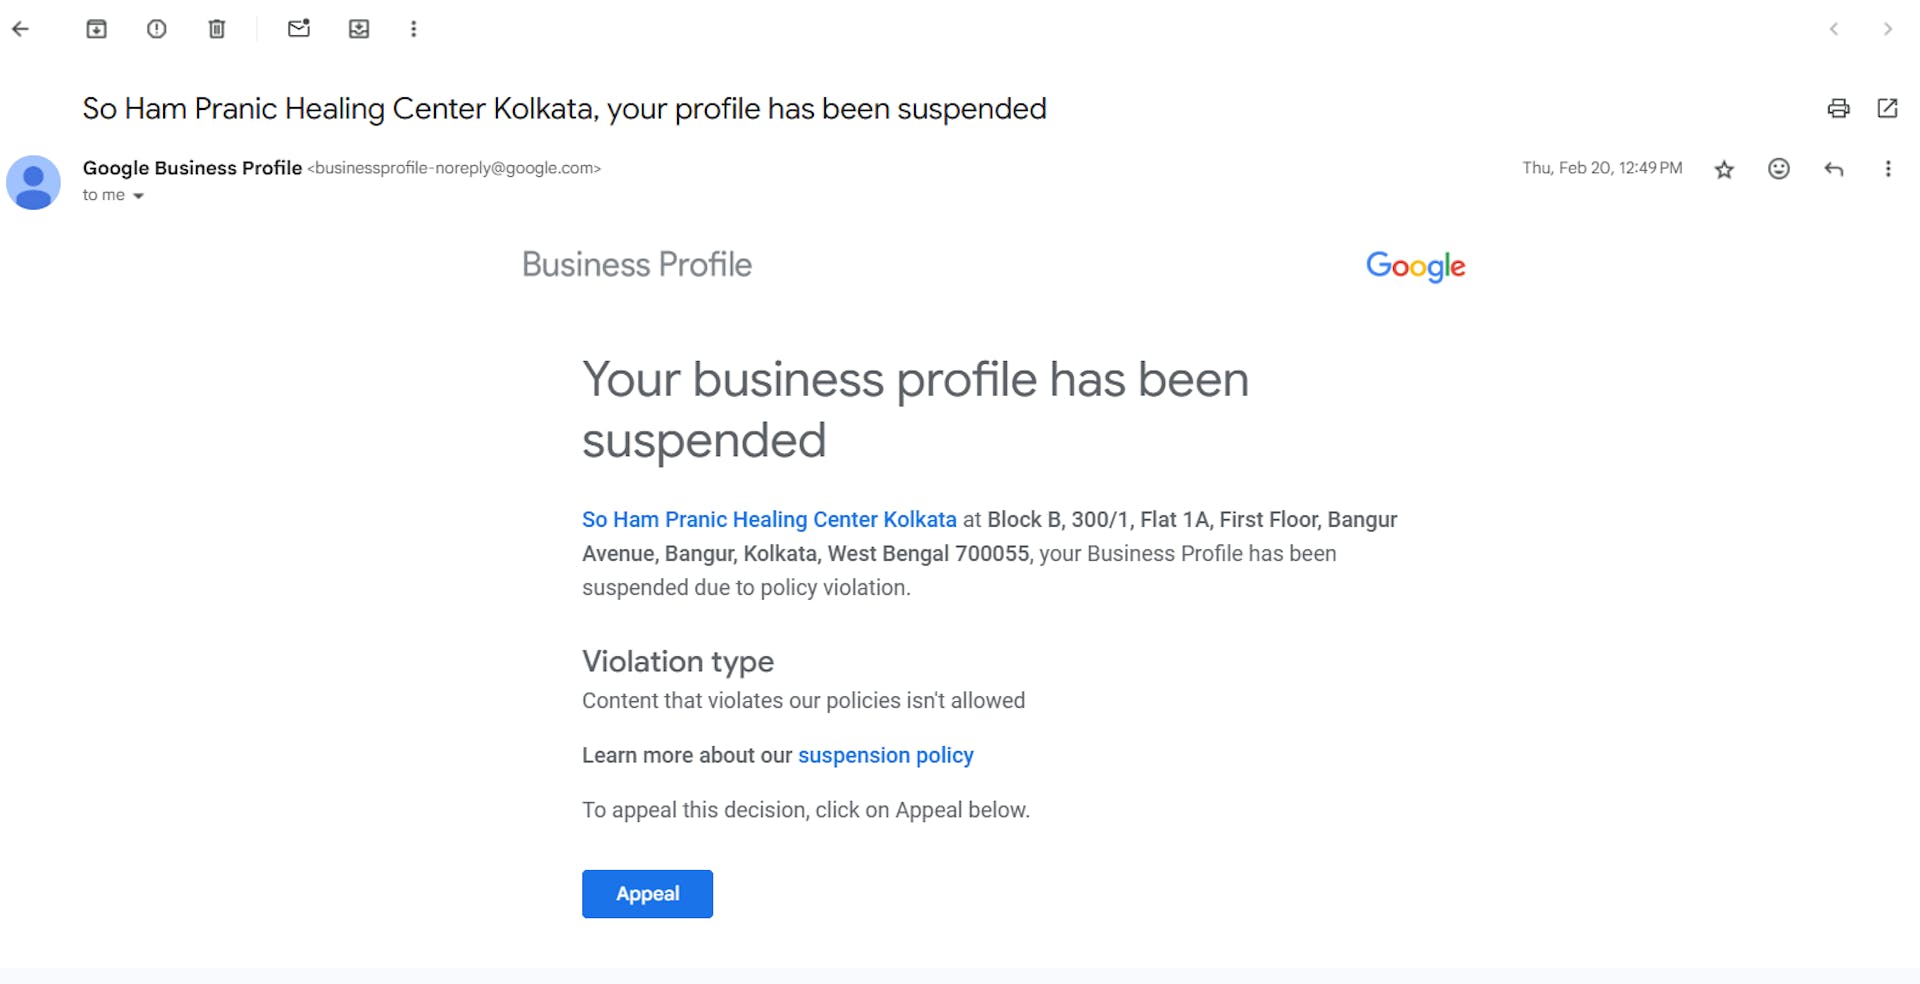Print this email
Screen dimensions: 1920x984
pos(1838,108)
